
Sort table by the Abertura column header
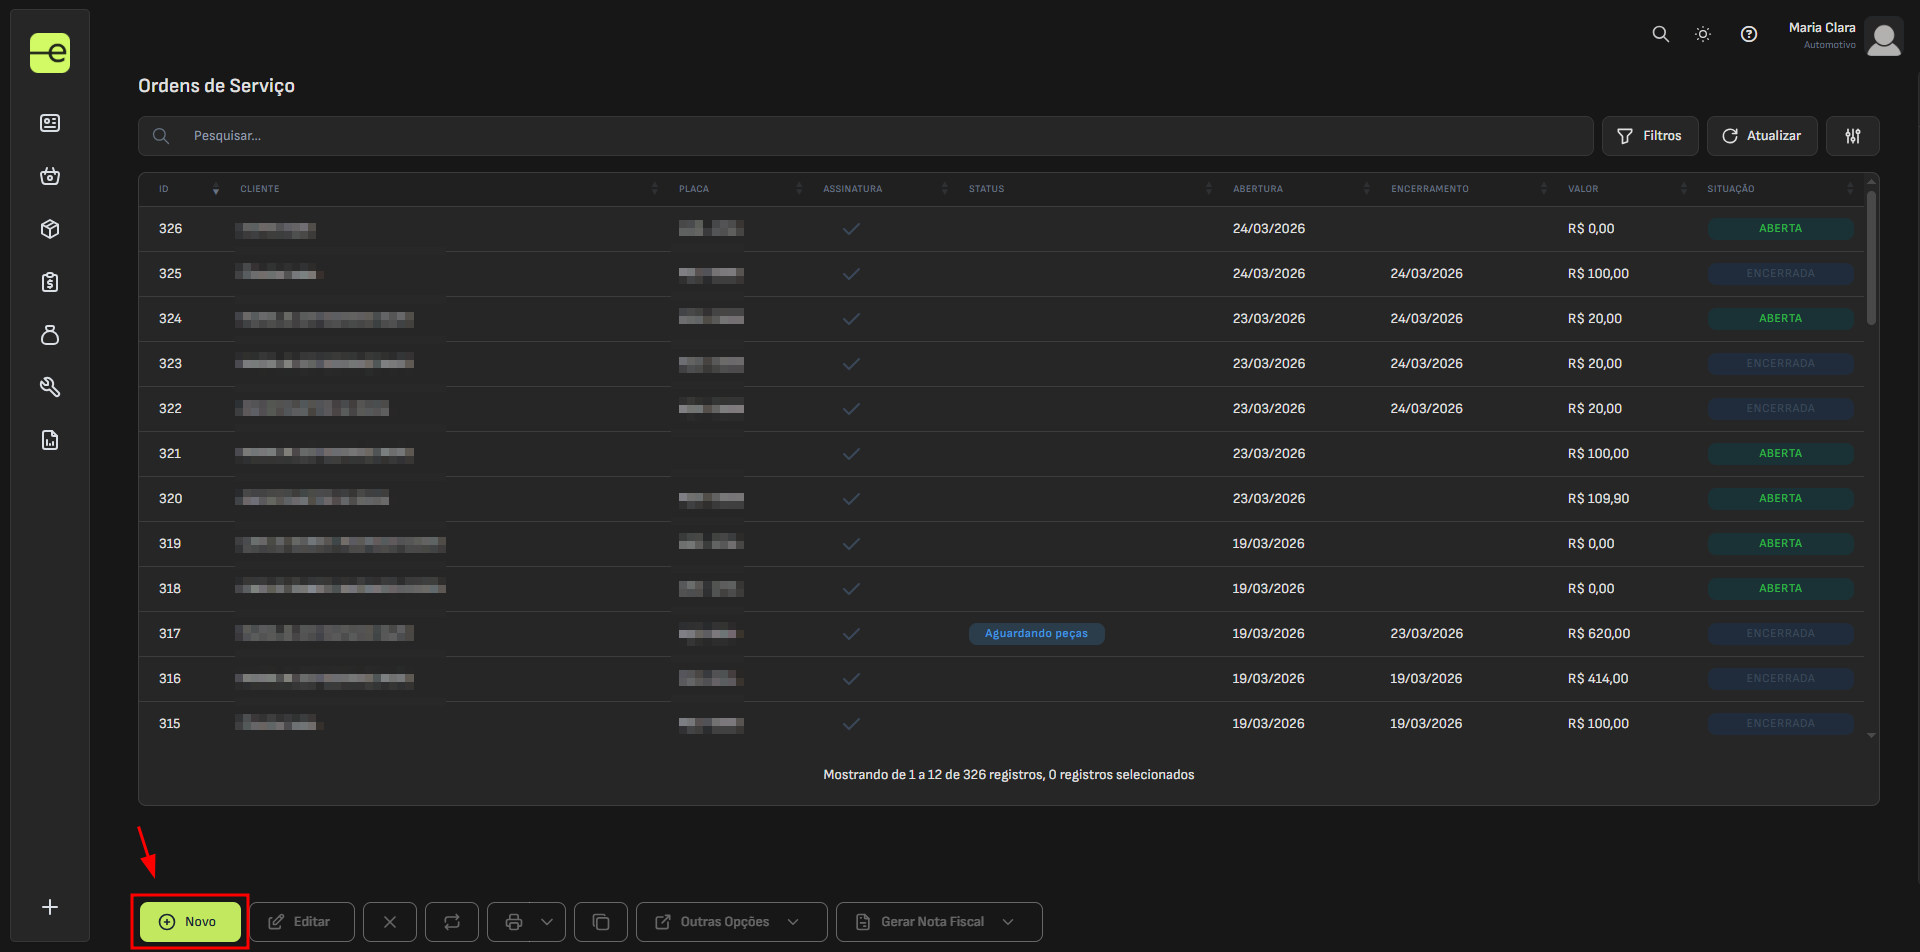tap(1257, 189)
